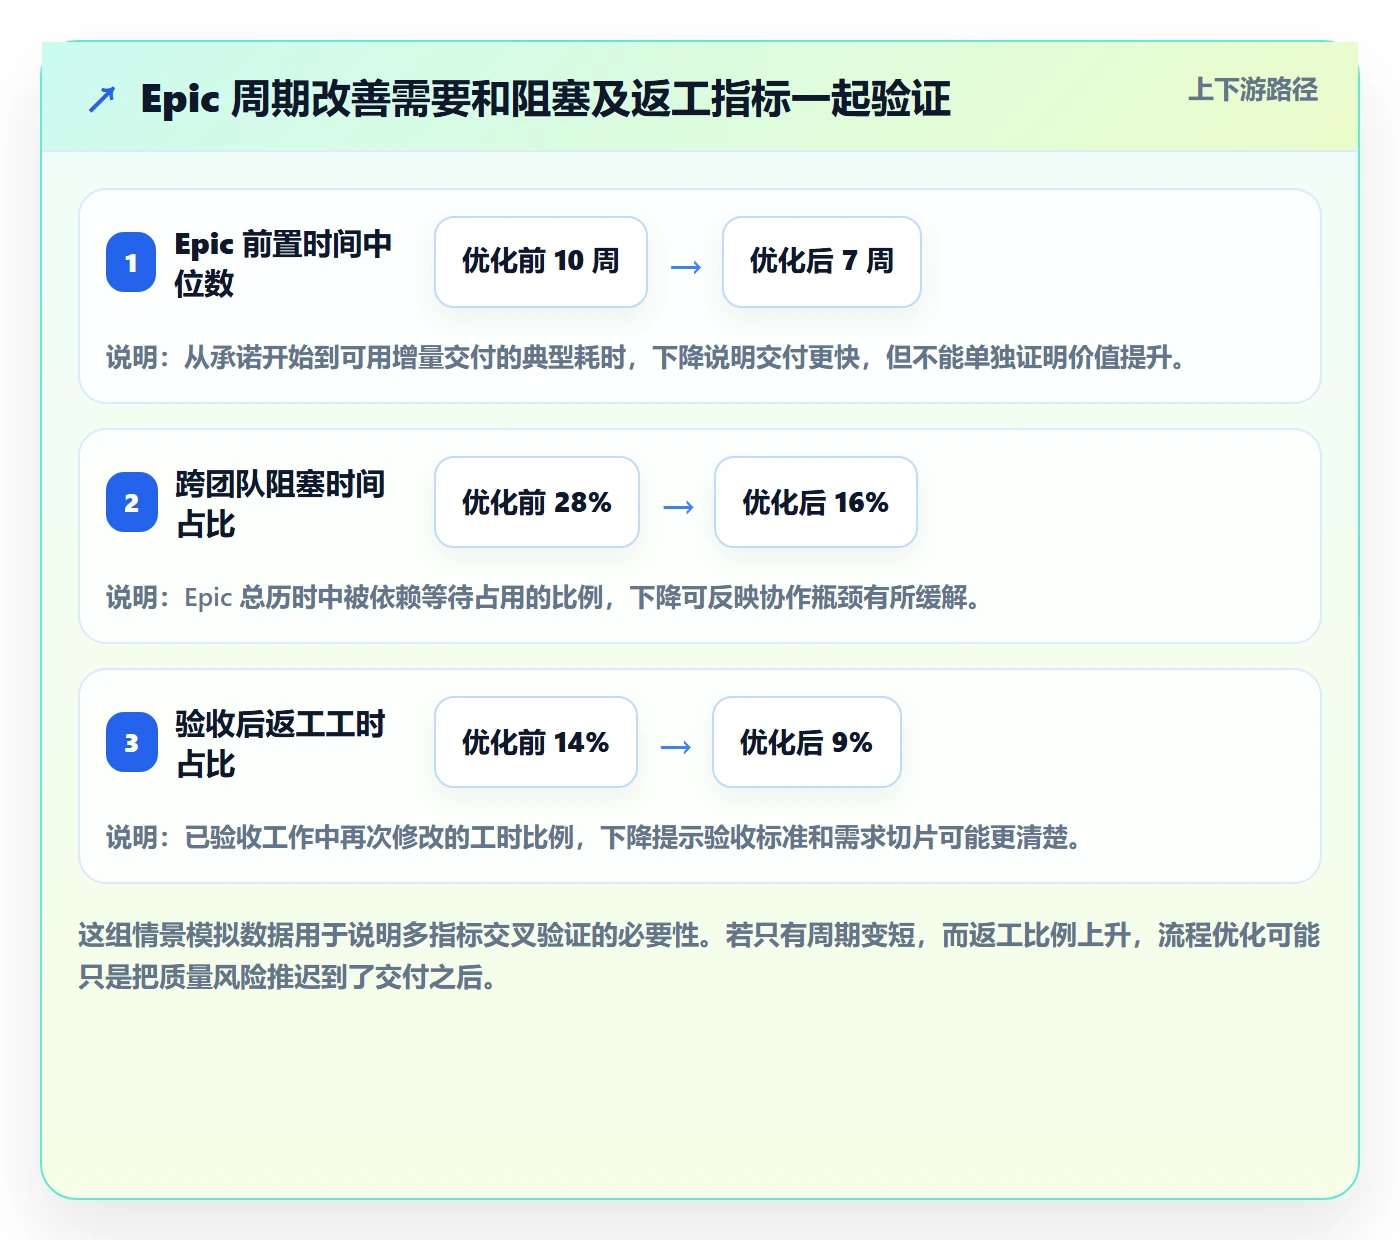1400x1240 pixels.
Task: Click the 优化后 7 周 value chip
Action: click(822, 262)
